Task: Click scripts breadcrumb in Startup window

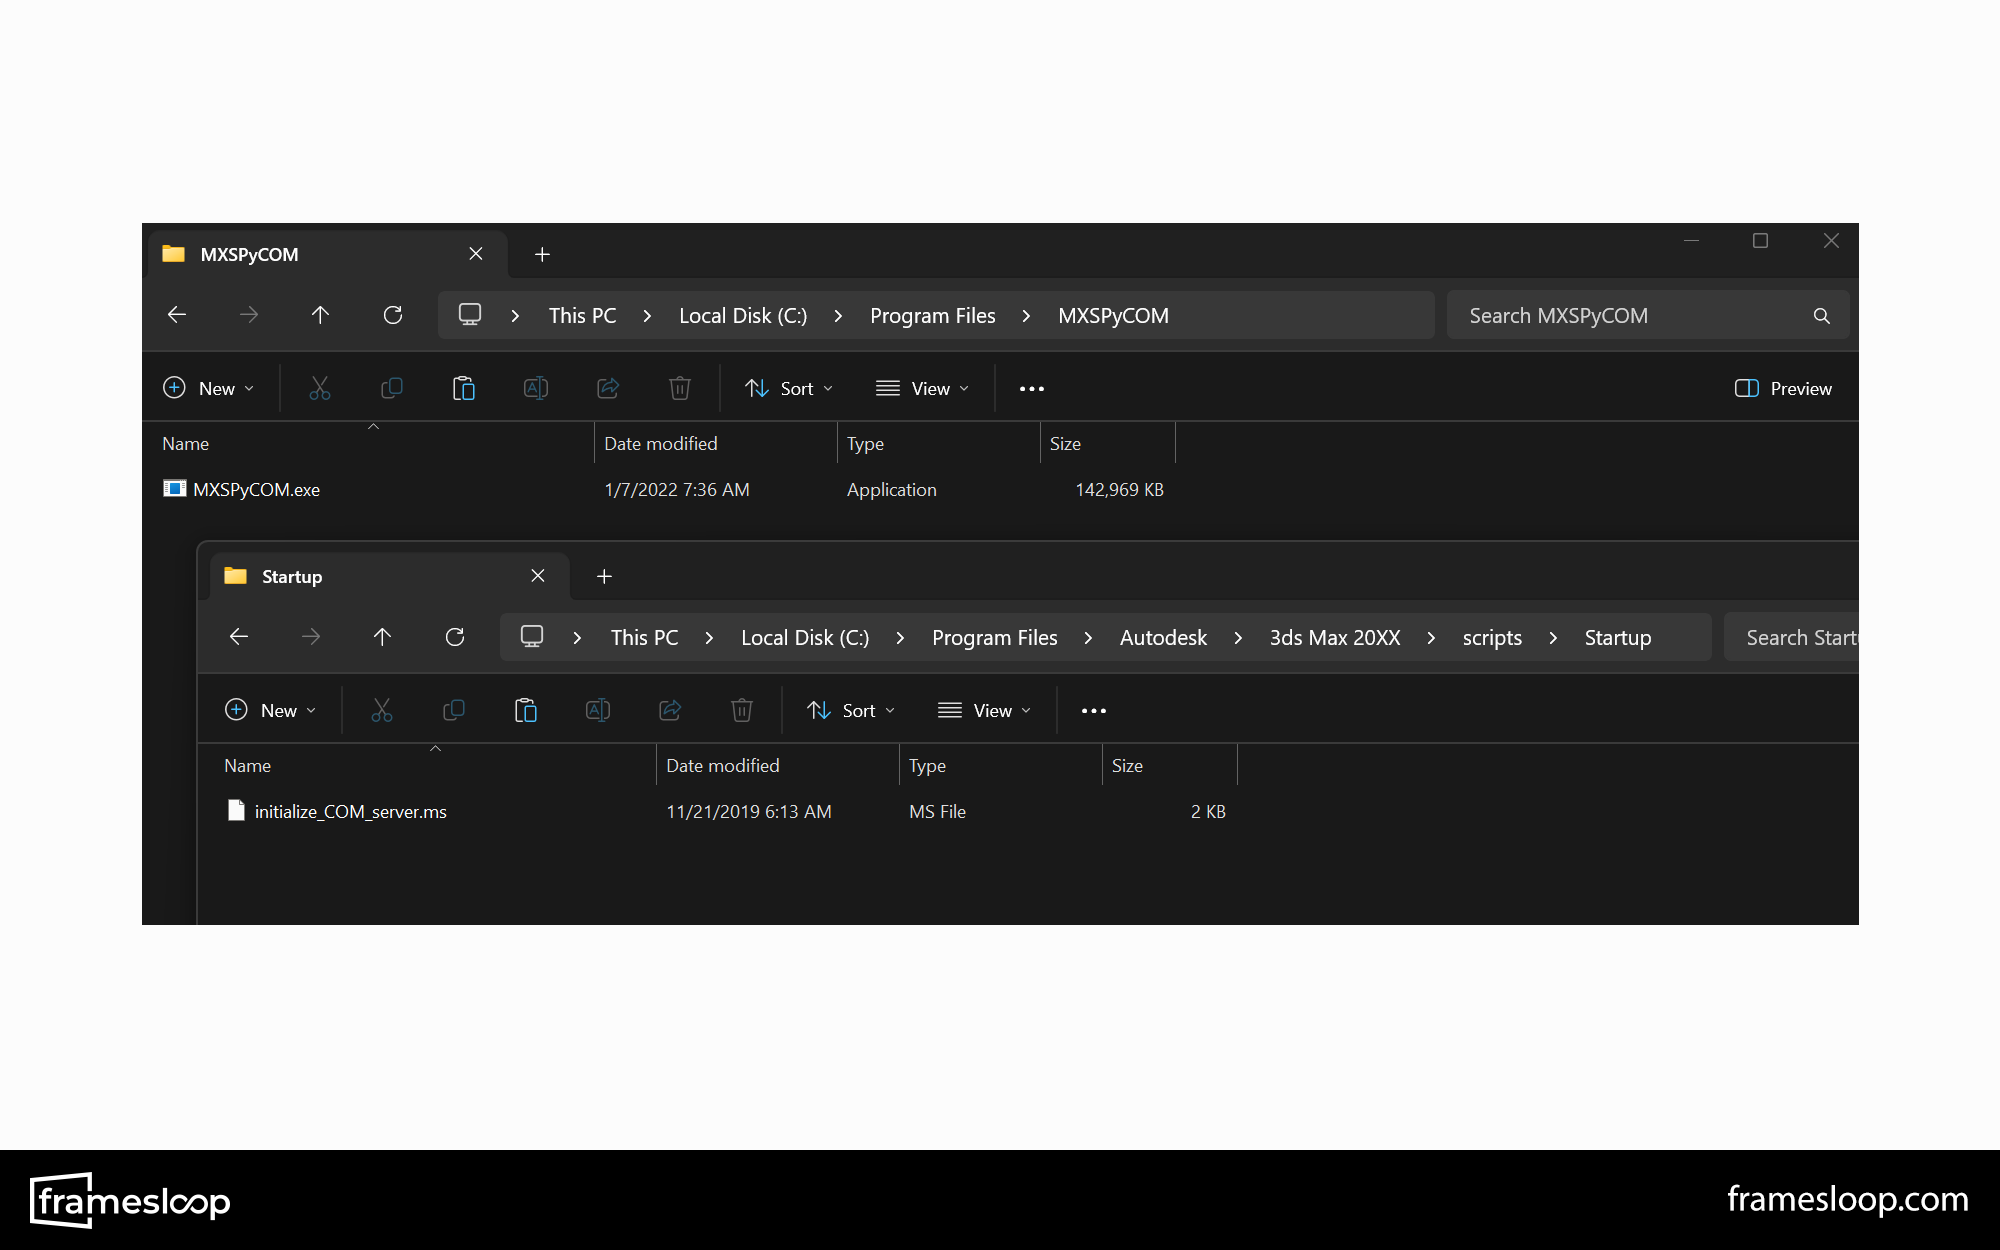Action: [1493, 638]
